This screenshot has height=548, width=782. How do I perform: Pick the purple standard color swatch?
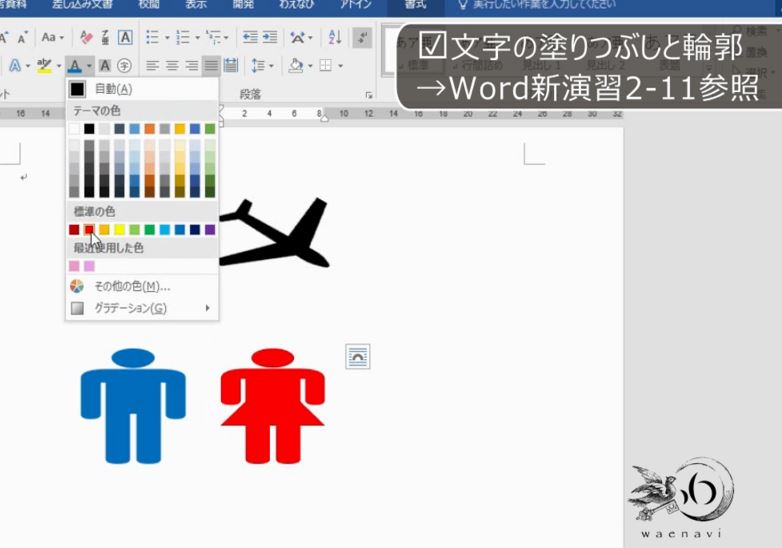tap(210, 229)
